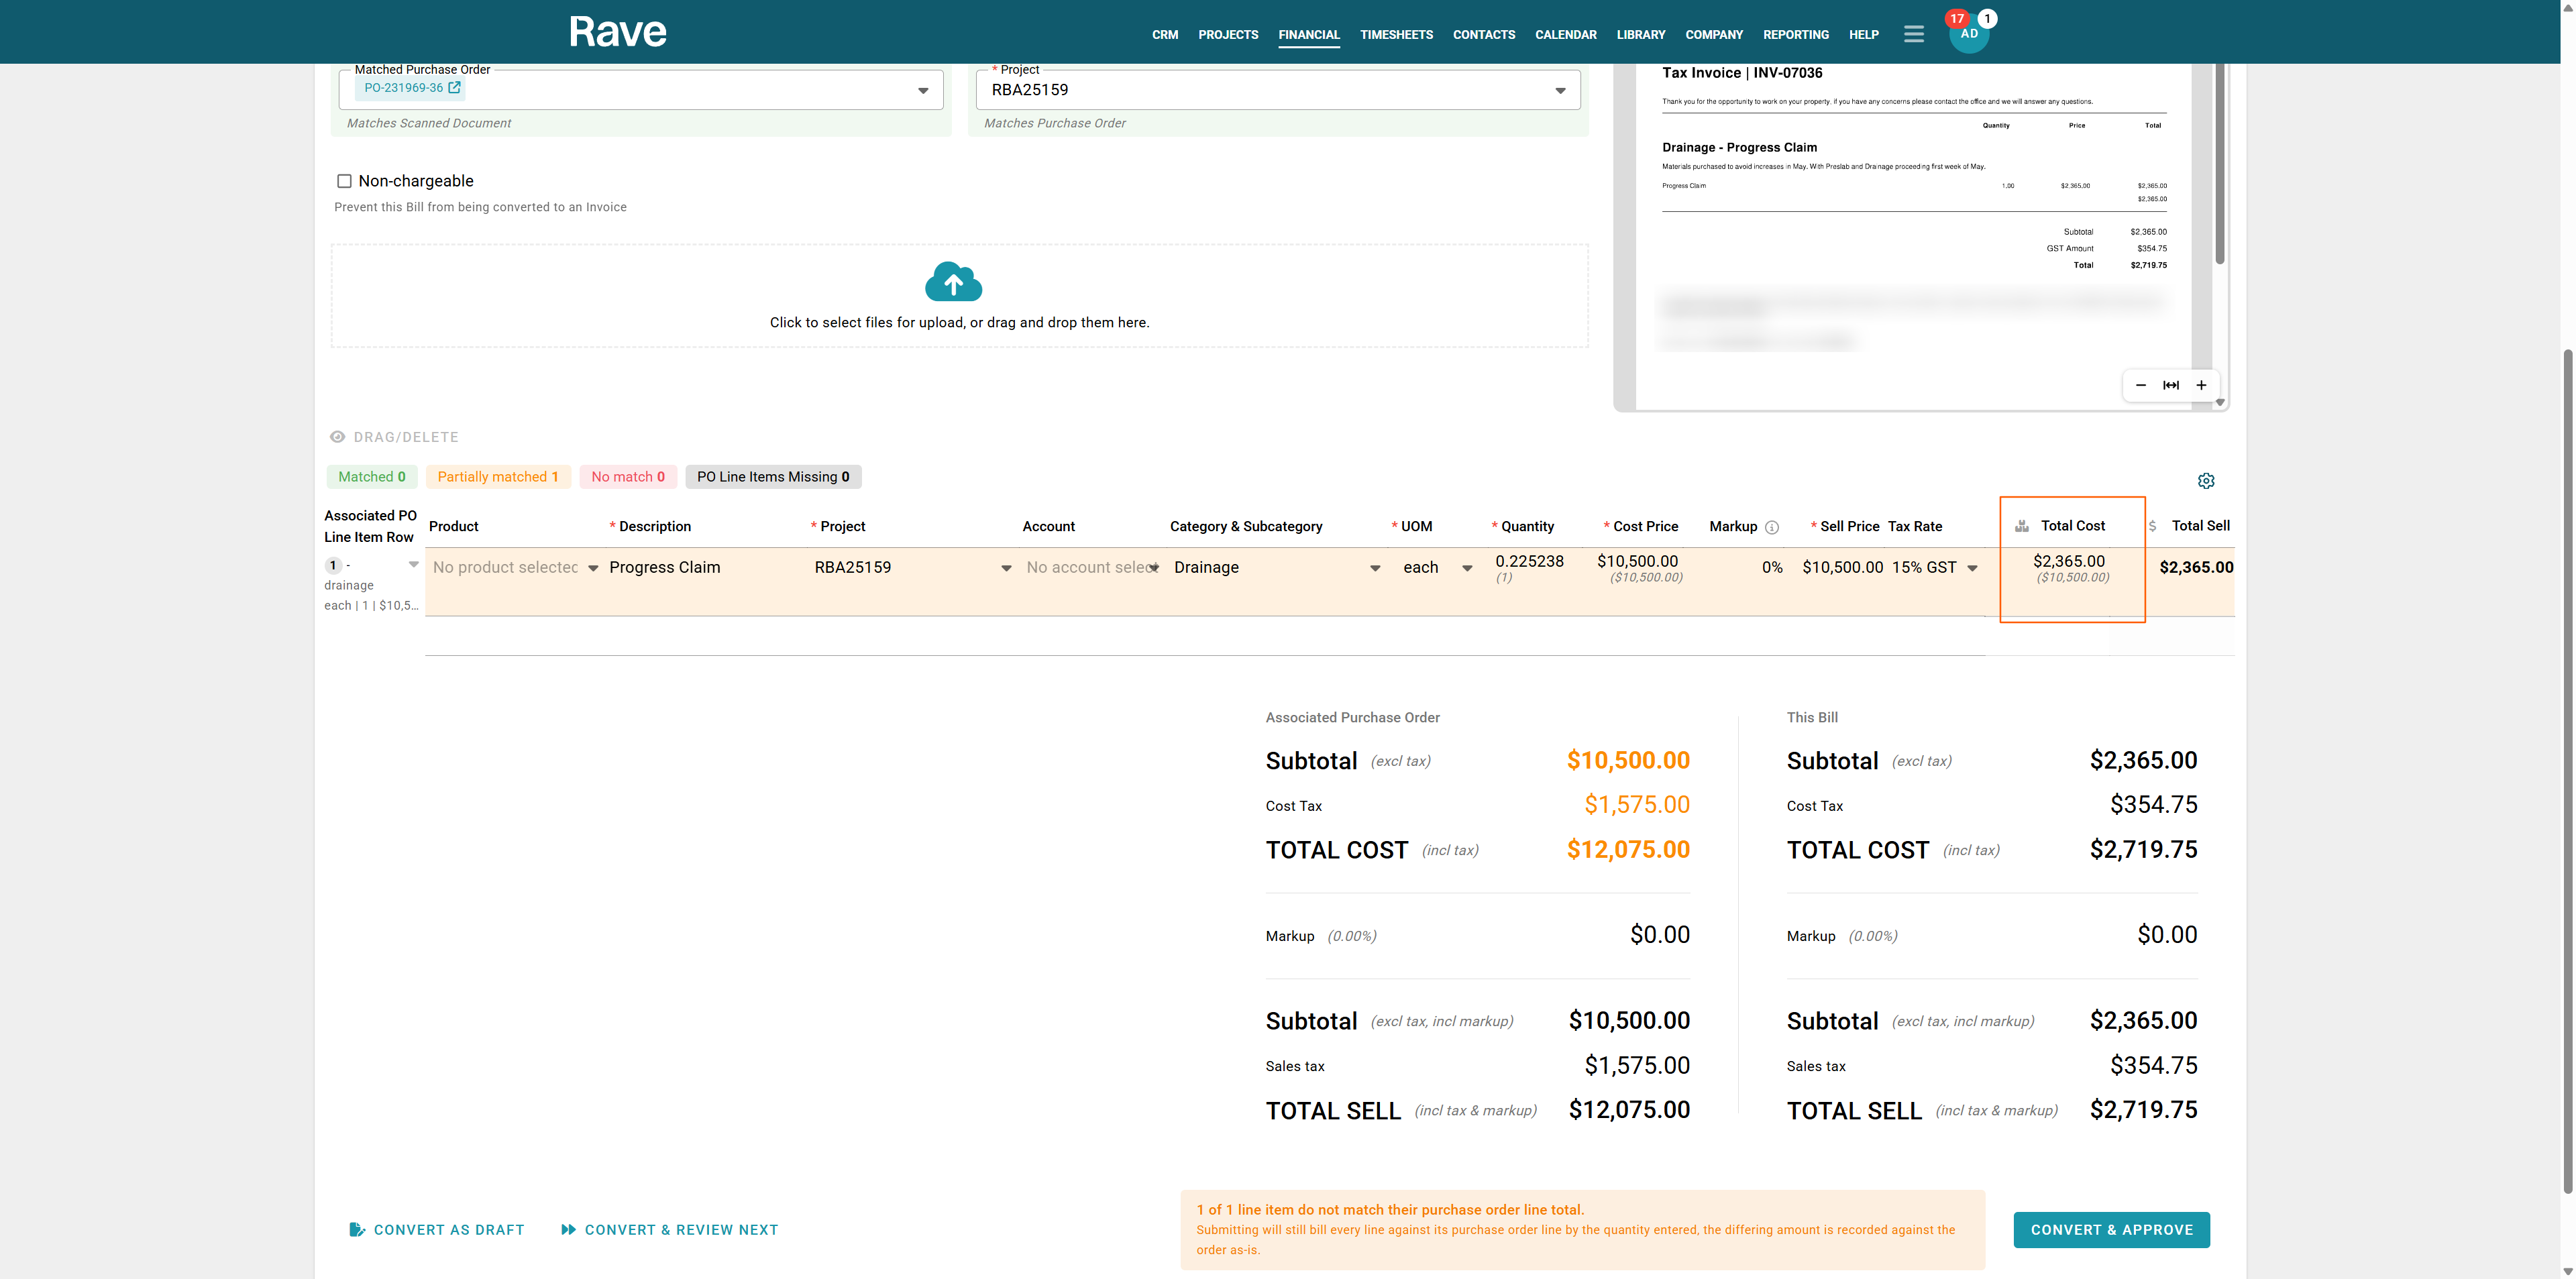Click This Bill TOTAL COST $2,719.75 value
This screenshot has height=1279, width=2576.
(x=2143, y=850)
